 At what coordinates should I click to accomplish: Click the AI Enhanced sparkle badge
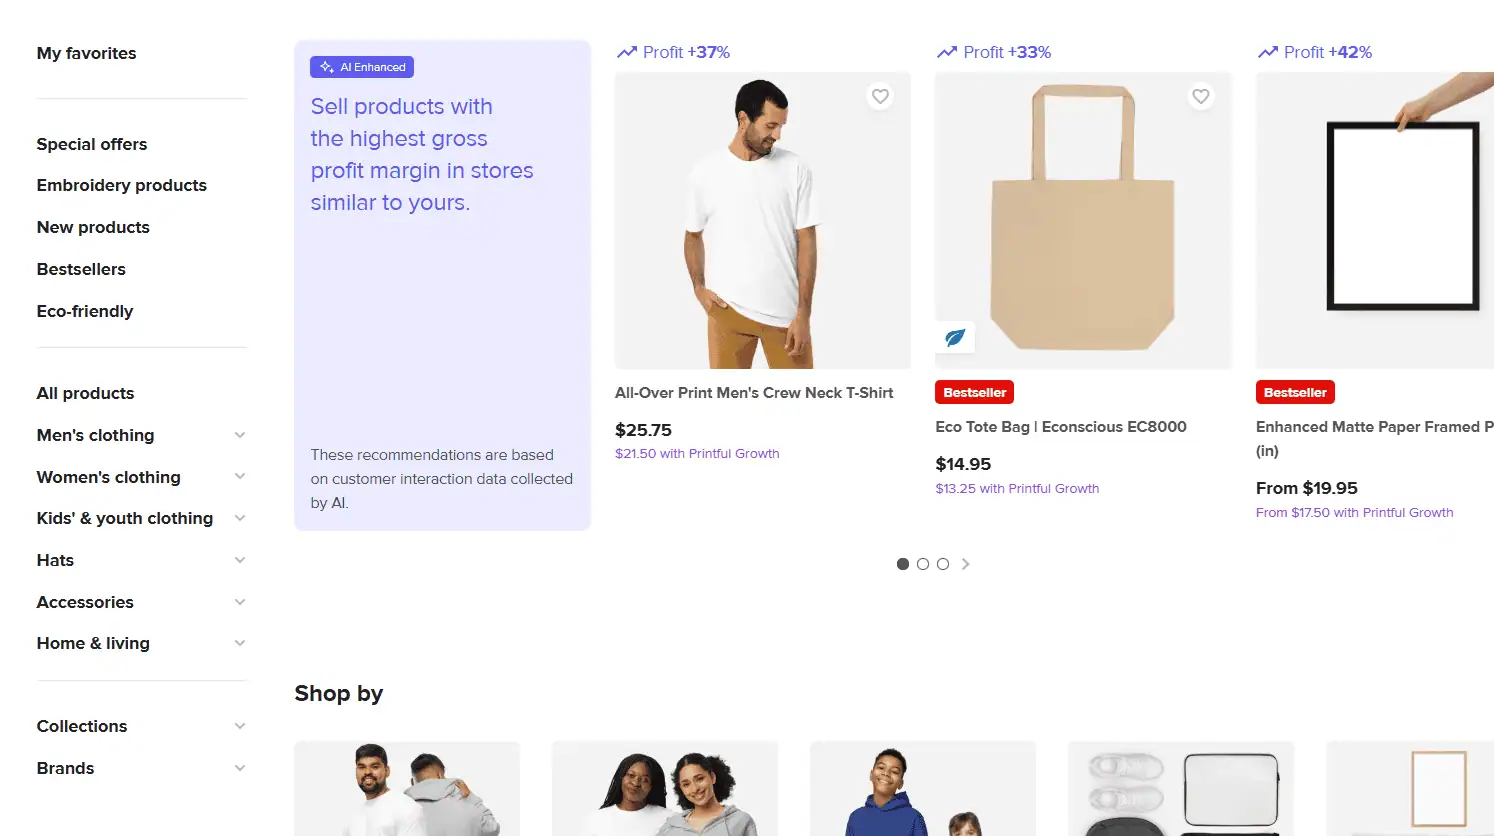pos(362,67)
